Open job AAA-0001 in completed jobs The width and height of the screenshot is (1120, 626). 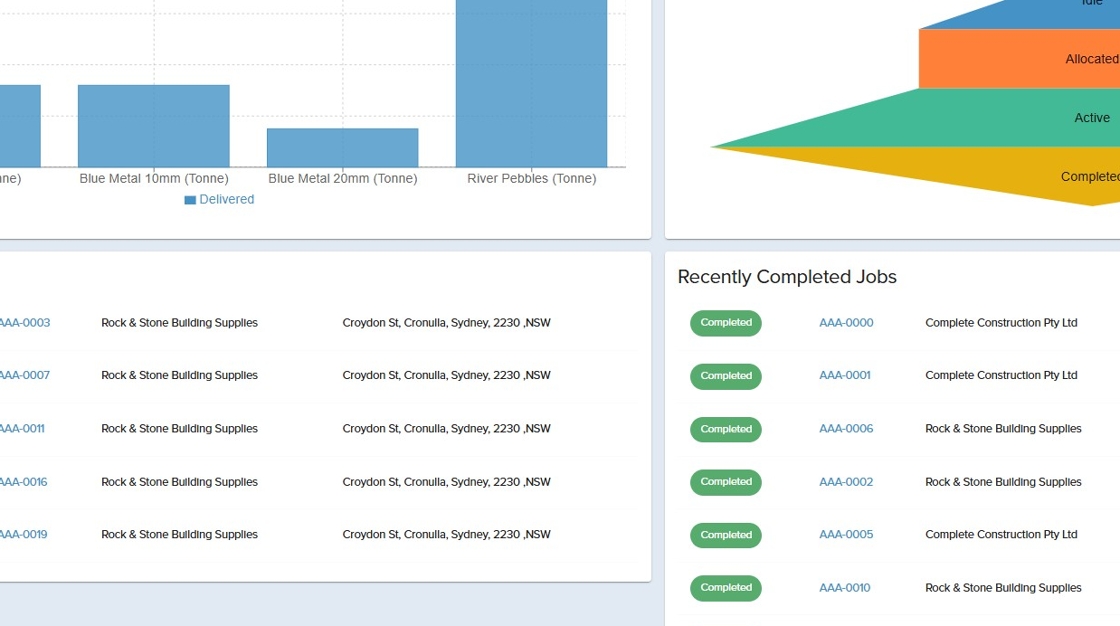click(845, 376)
